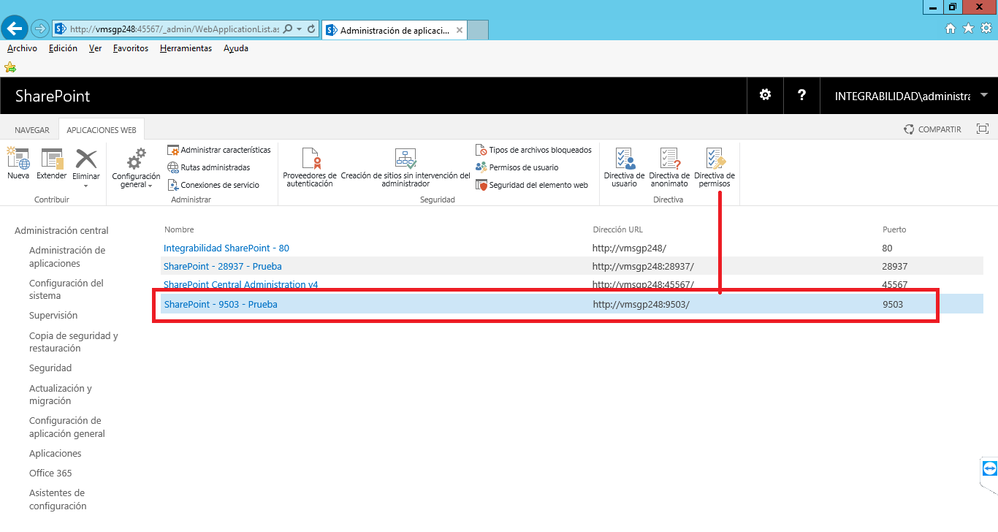Open browser favorites star icon
The width and height of the screenshot is (998, 532).
point(968,29)
